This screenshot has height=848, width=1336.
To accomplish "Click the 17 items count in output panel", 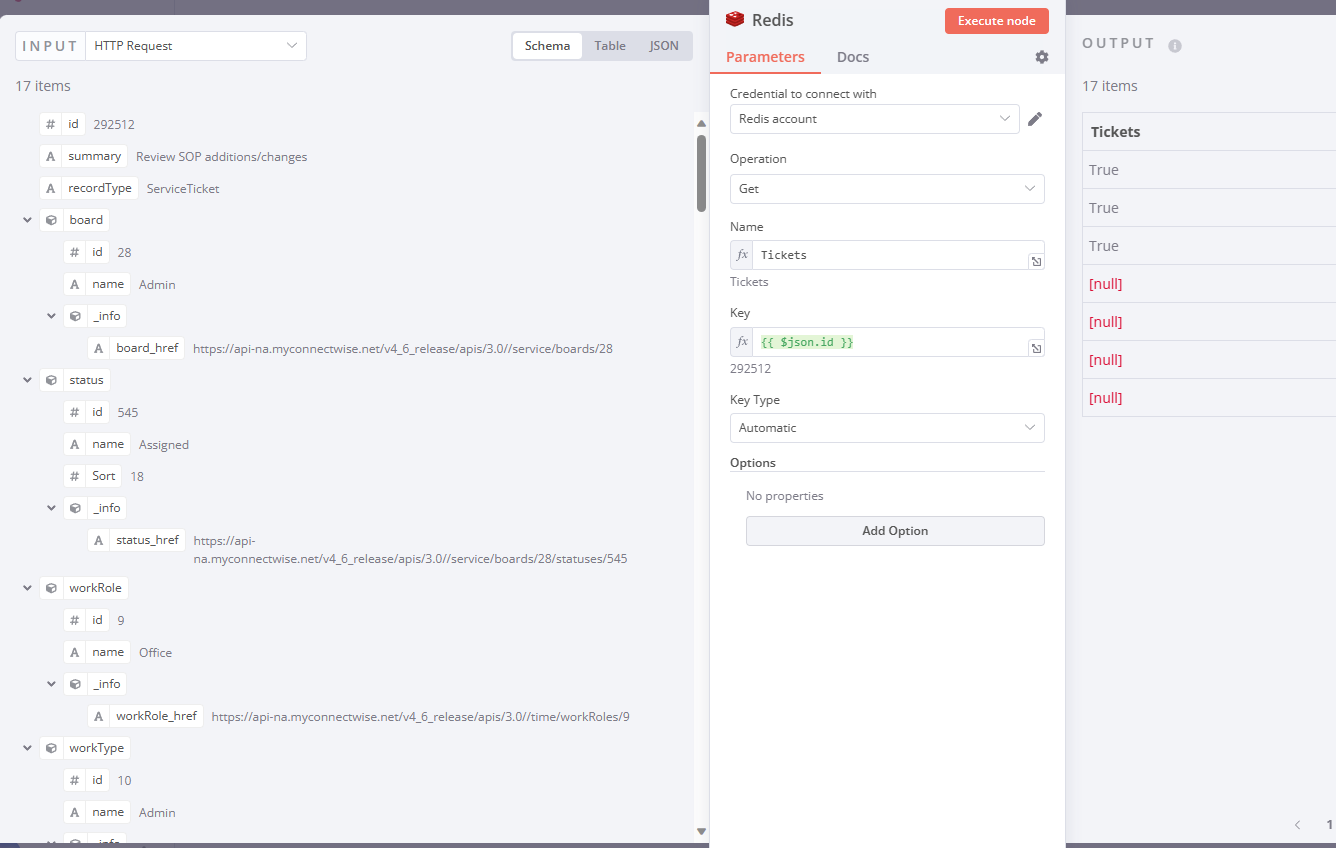I will 1110,86.
